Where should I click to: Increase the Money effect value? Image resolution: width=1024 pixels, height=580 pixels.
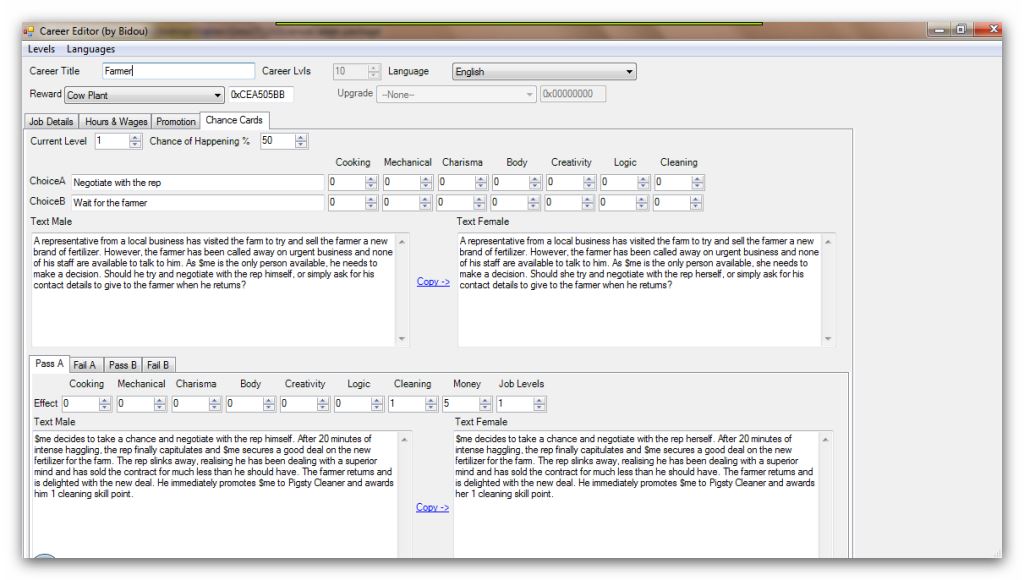[x=485, y=399]
